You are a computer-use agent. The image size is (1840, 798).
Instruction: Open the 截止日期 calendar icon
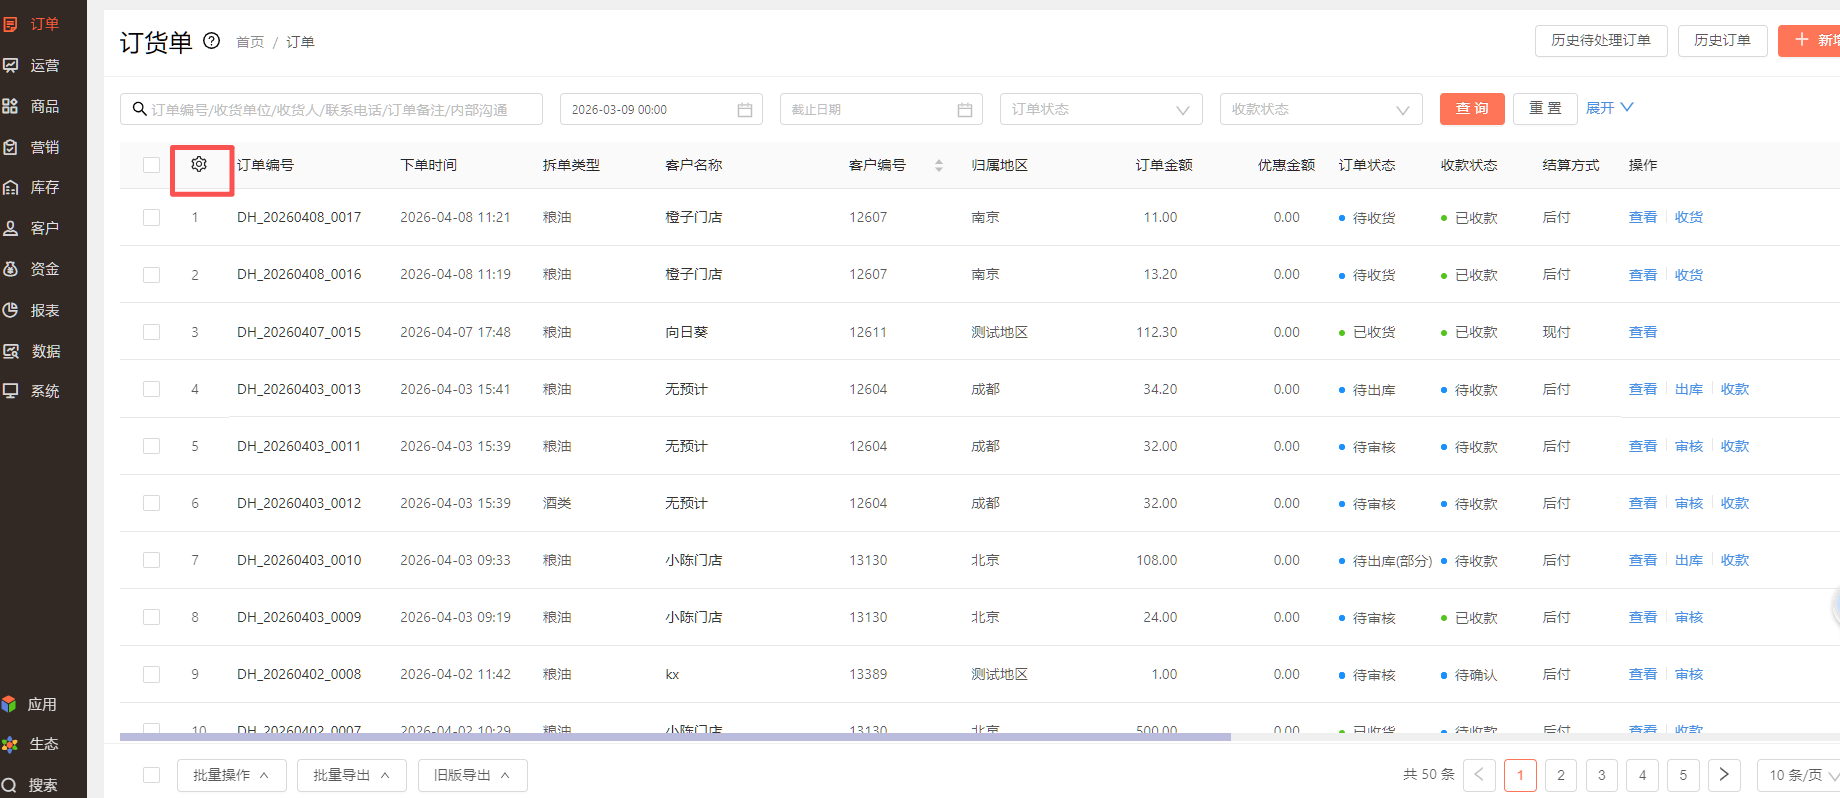965,110
